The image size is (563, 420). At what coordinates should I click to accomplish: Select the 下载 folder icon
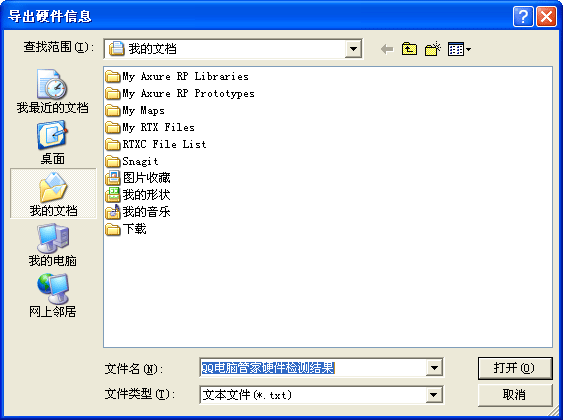tap(113, 229)
